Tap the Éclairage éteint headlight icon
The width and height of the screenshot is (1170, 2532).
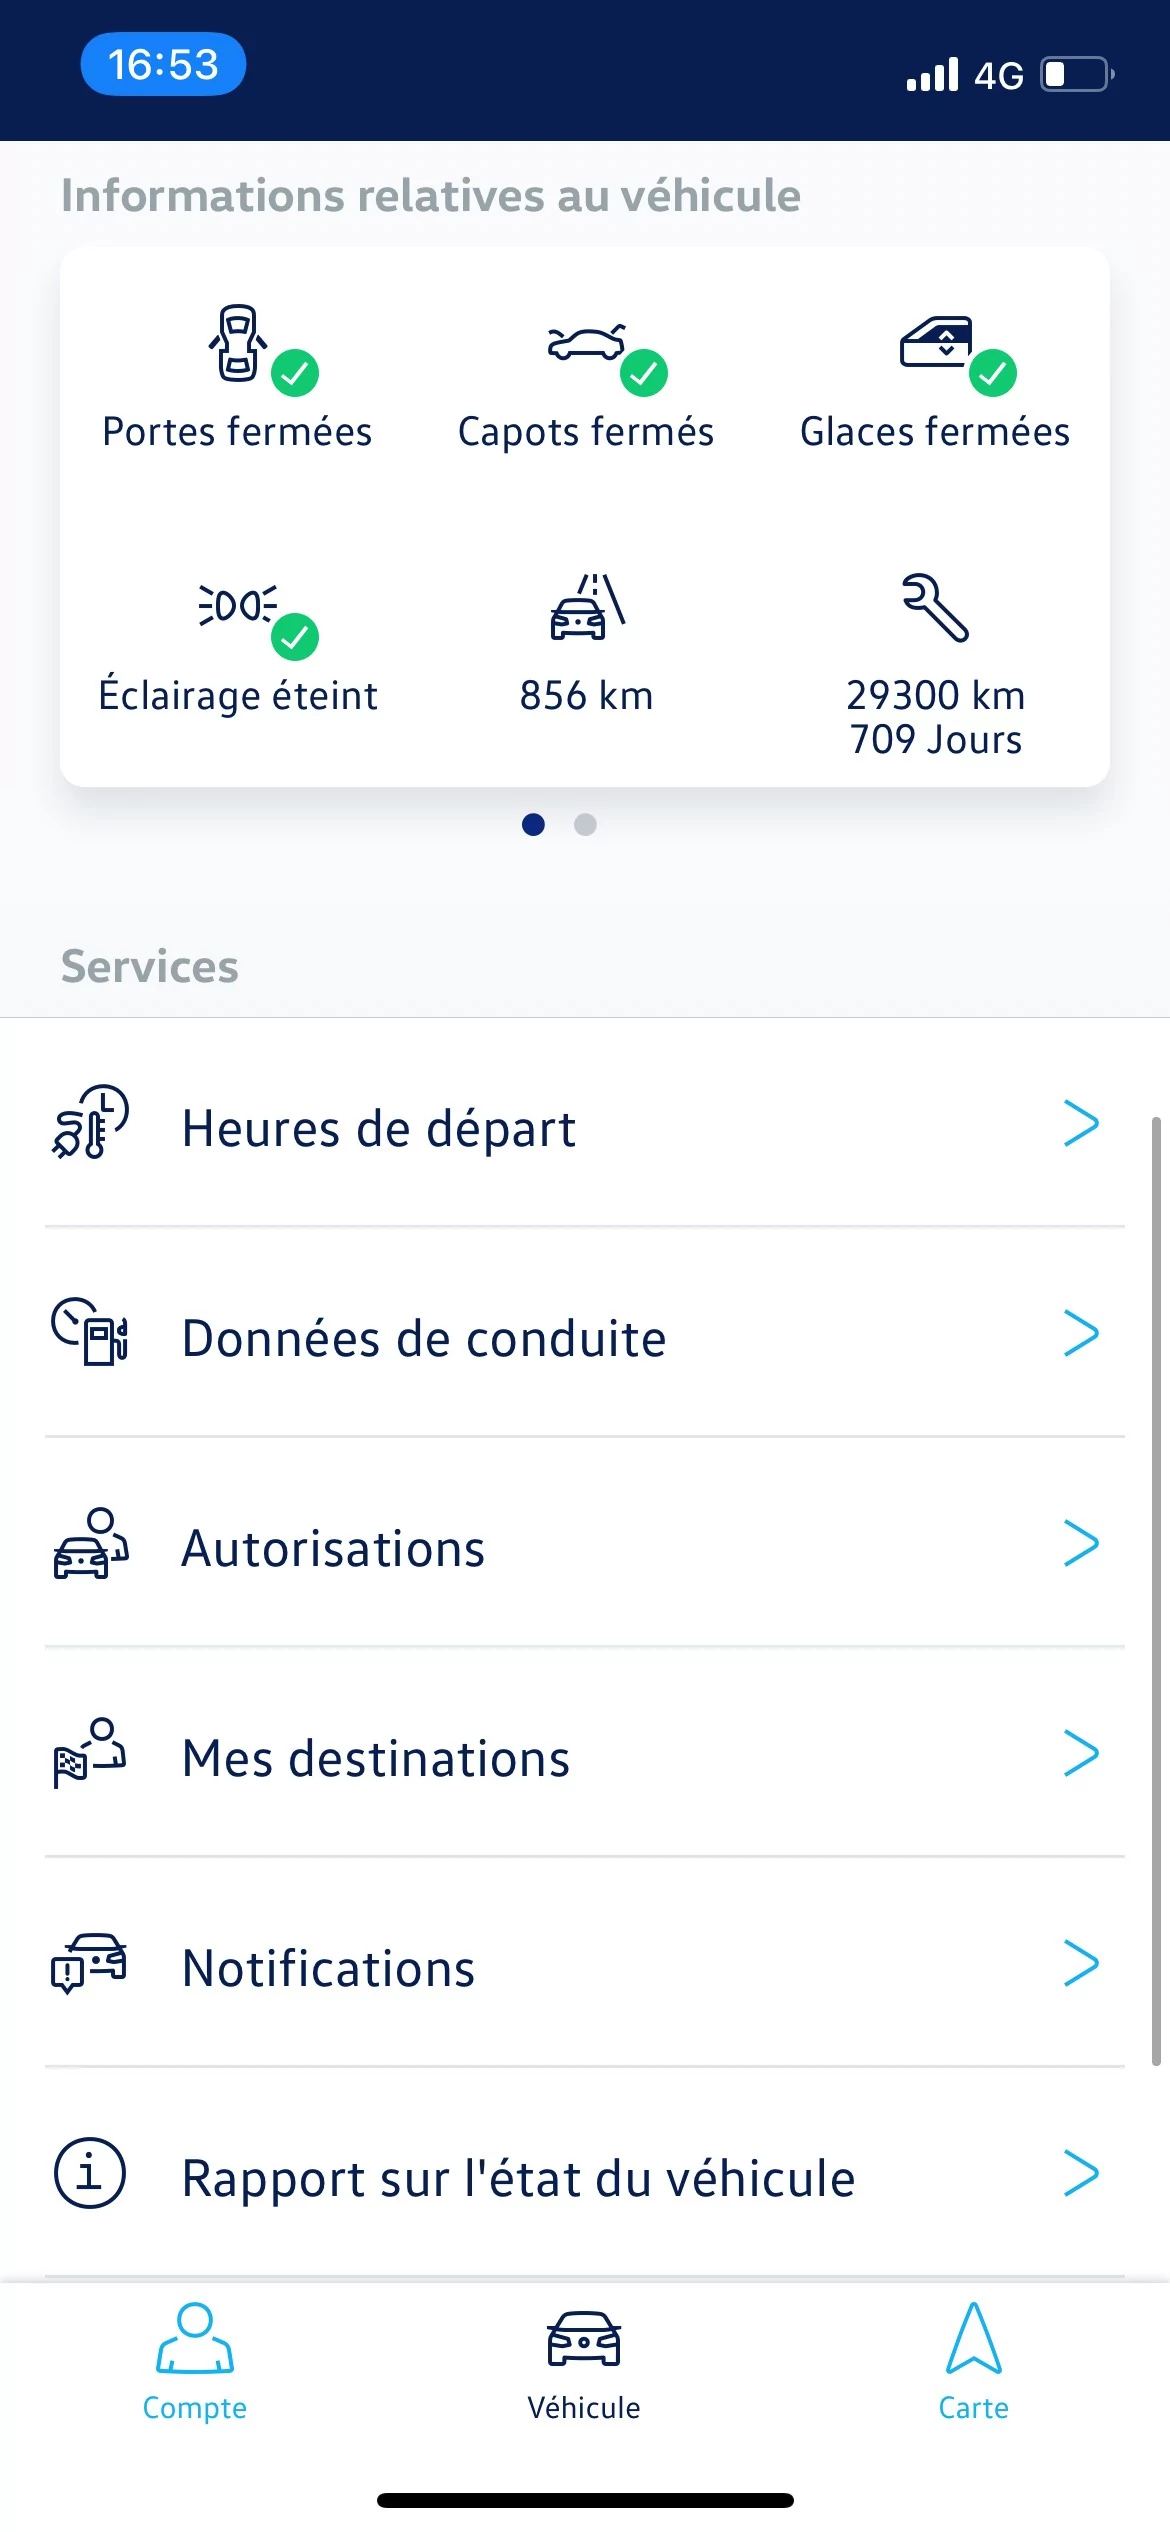coord(238,605)
